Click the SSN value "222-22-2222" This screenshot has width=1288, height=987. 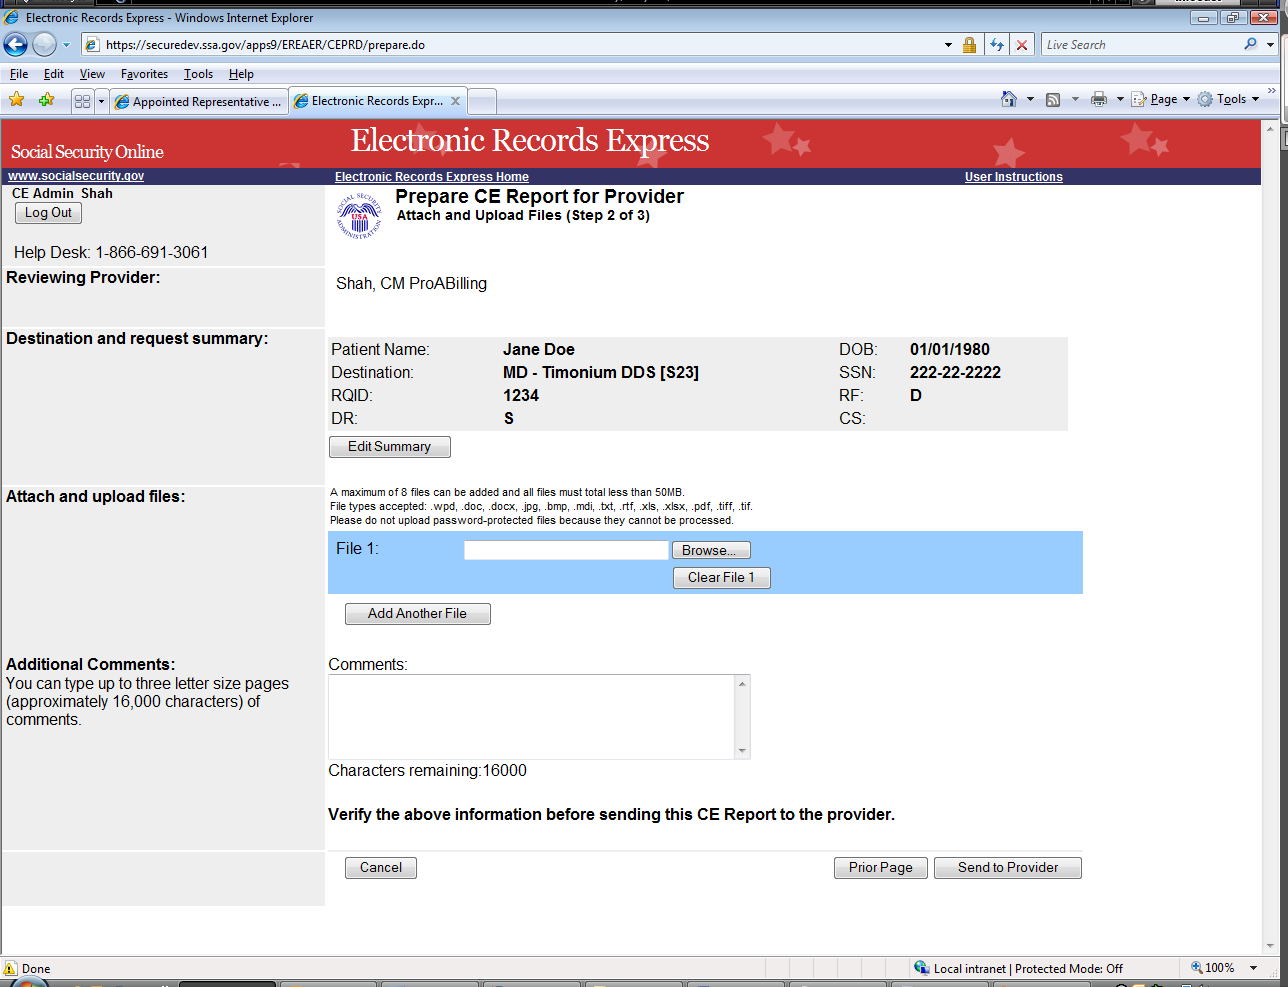[x=955, y=373]
